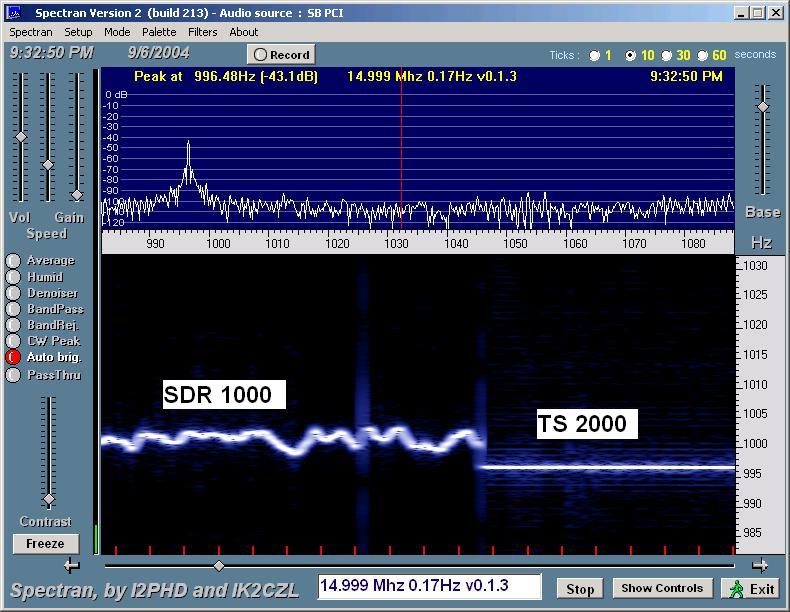The height and width of the screenshot is (612, 790).
Task: Click the Contrast slider handle
Action: click(x=48, y=499)
